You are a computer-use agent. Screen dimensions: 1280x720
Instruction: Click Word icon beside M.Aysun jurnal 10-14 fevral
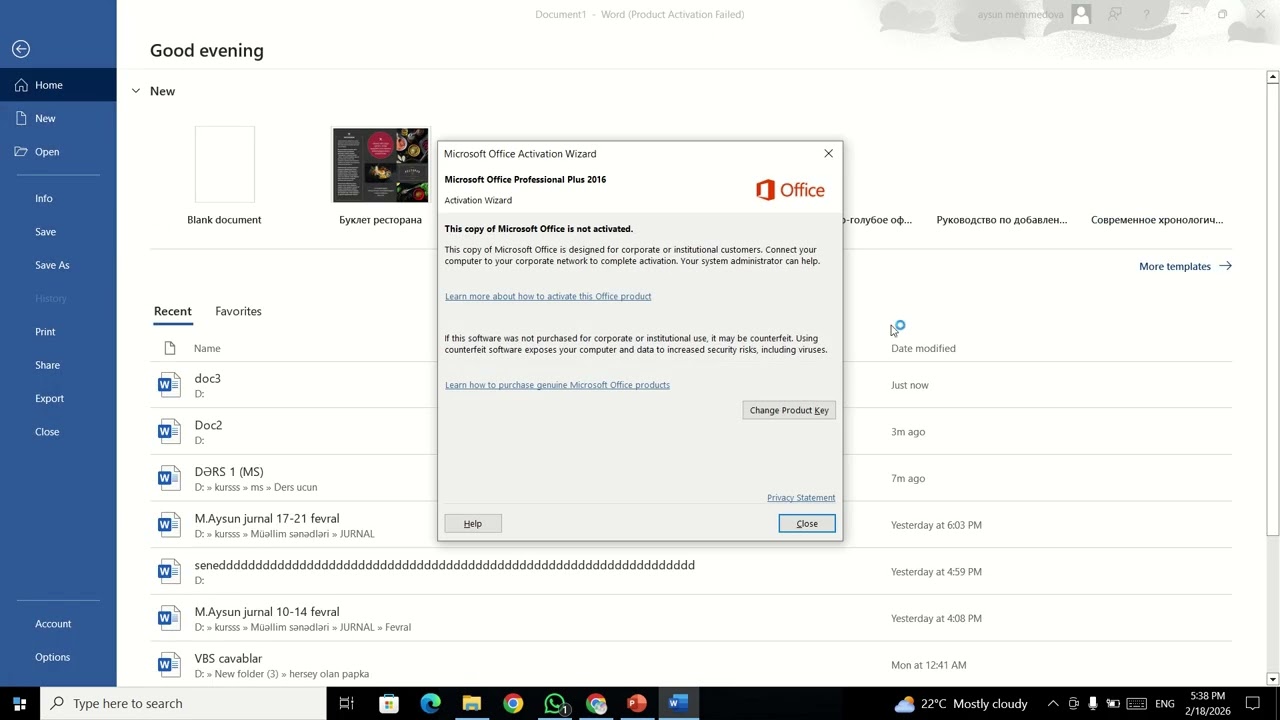[x=169, y=618]
